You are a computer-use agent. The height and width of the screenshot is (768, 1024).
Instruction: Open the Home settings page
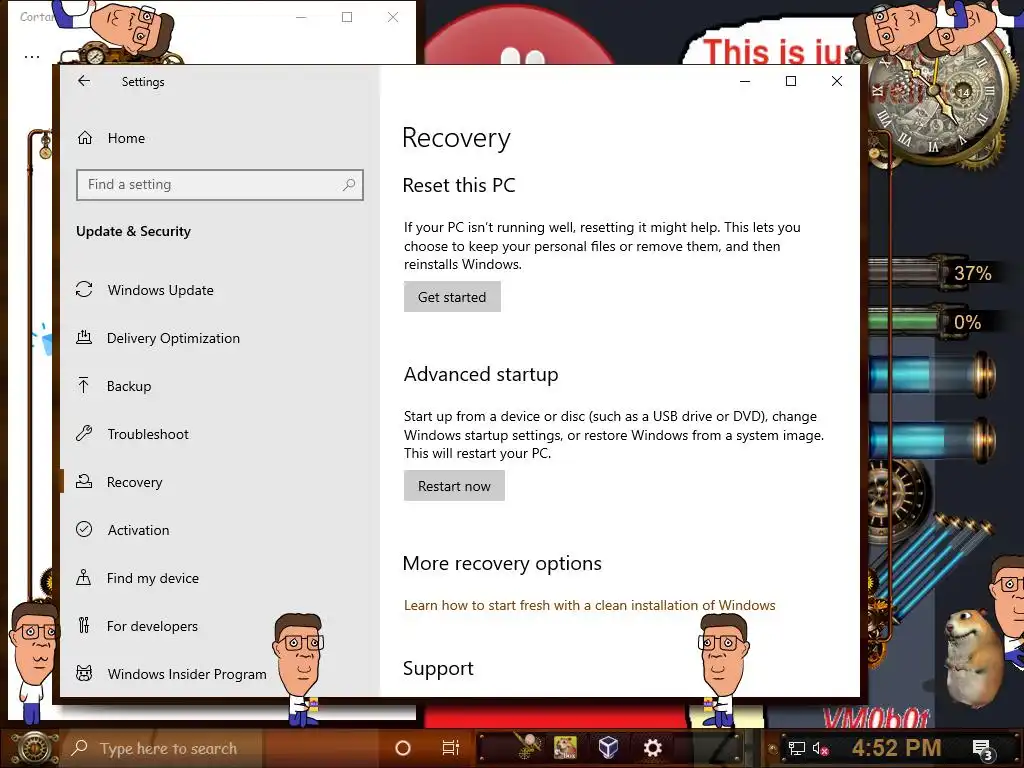[126, 138]
